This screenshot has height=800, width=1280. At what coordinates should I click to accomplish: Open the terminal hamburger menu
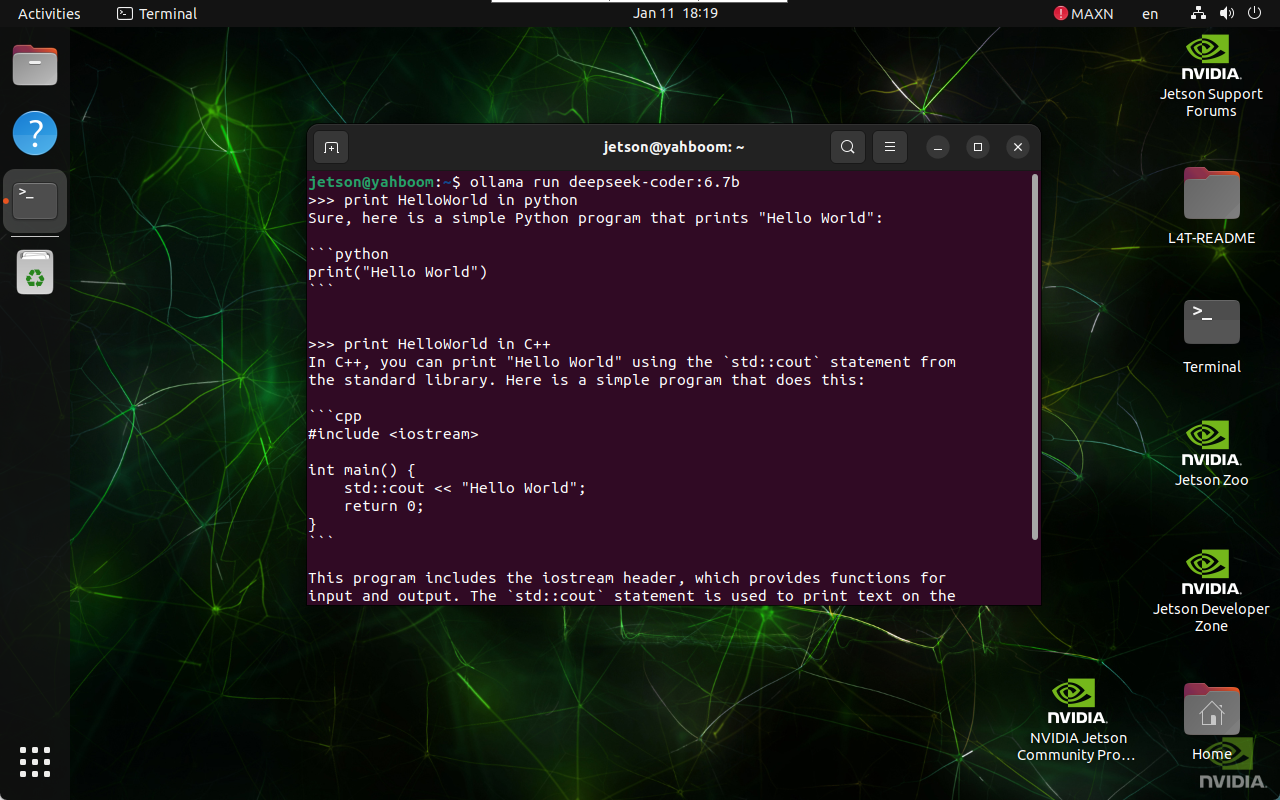pos(889,147)
